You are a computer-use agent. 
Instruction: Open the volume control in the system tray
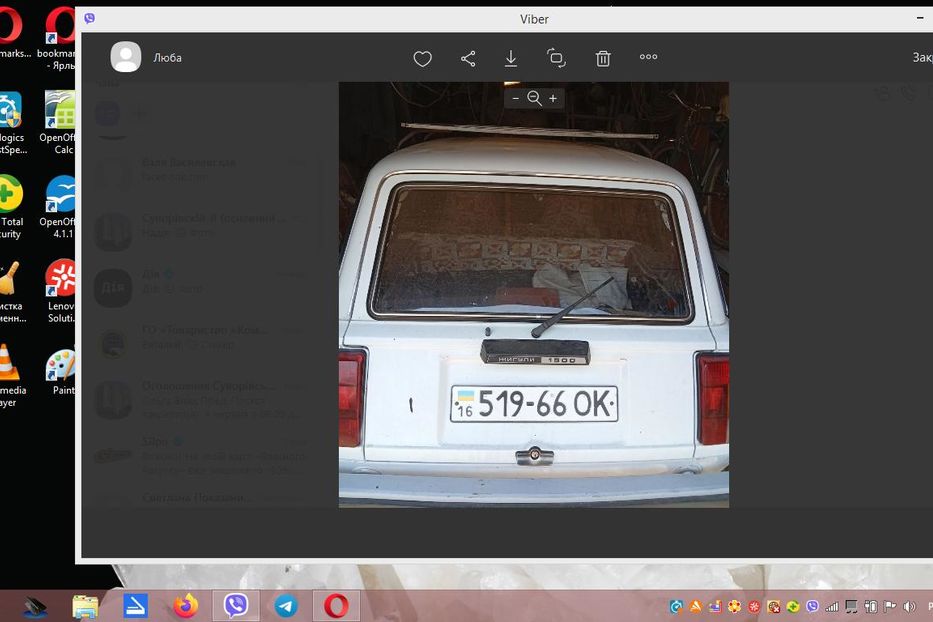(x=909, y=607)
